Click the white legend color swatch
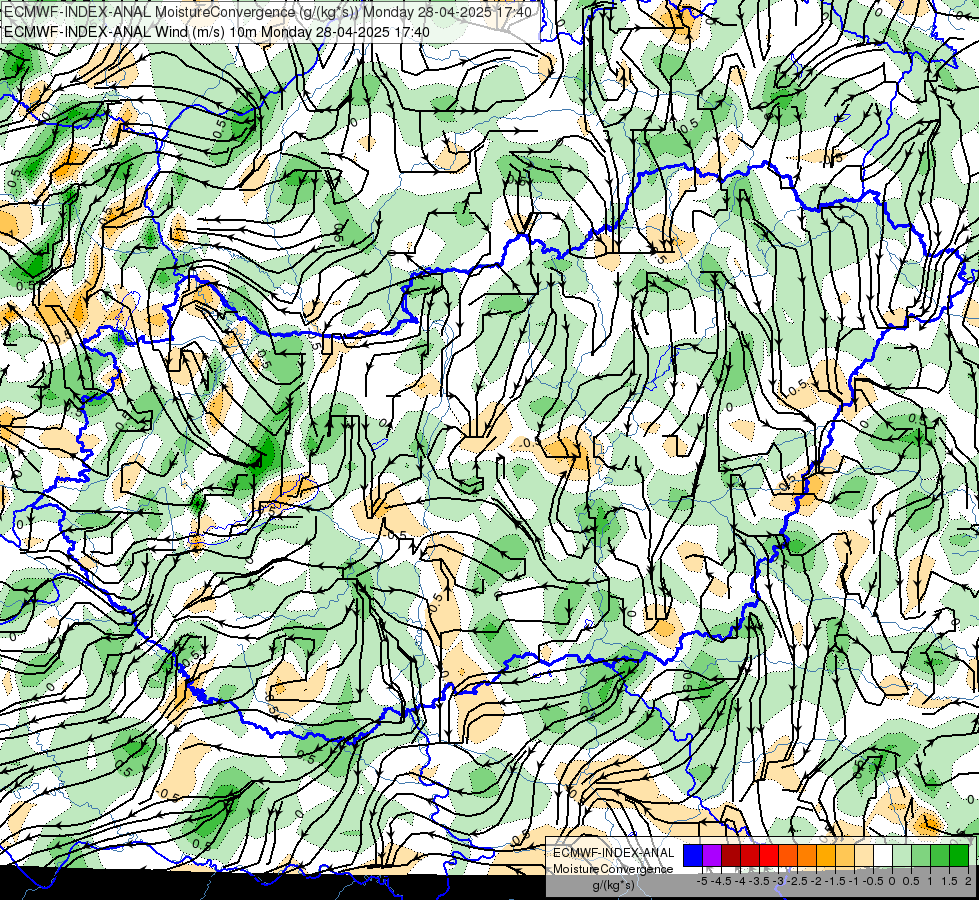This screenshot has height=900, width=979. tap(883, 856)
